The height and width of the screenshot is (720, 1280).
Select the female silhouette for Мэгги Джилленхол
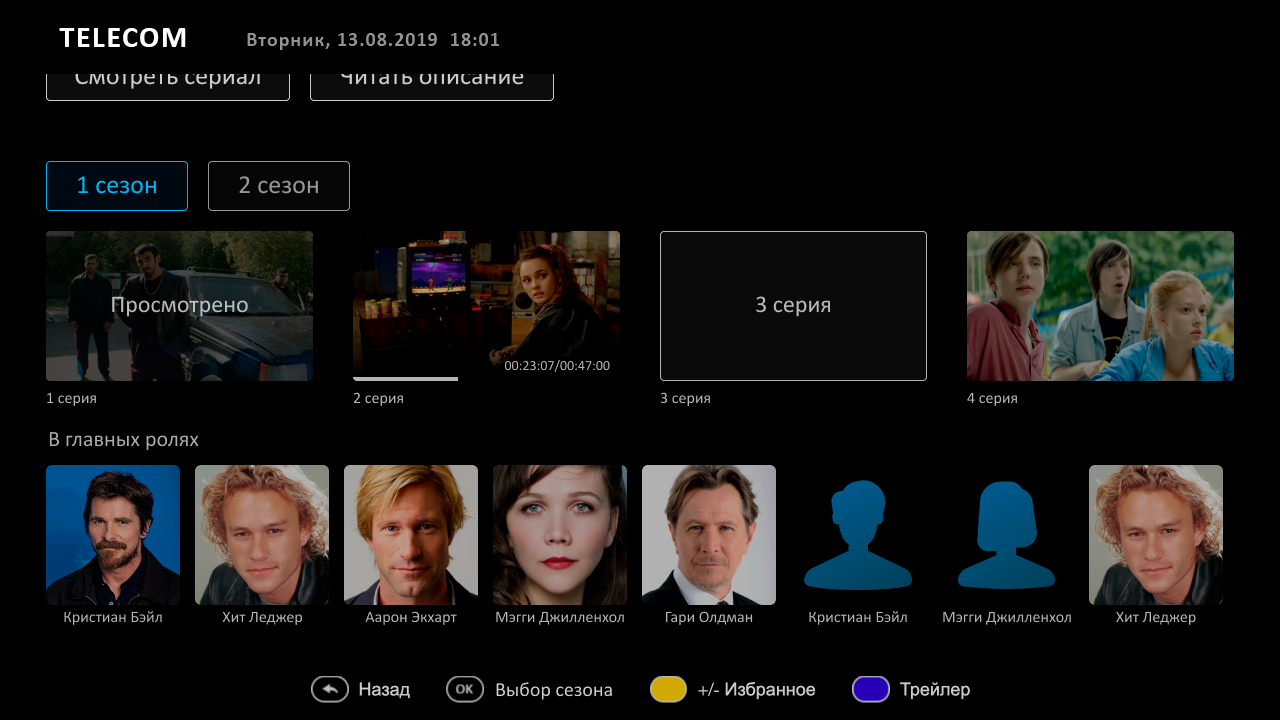[1007, 535]
